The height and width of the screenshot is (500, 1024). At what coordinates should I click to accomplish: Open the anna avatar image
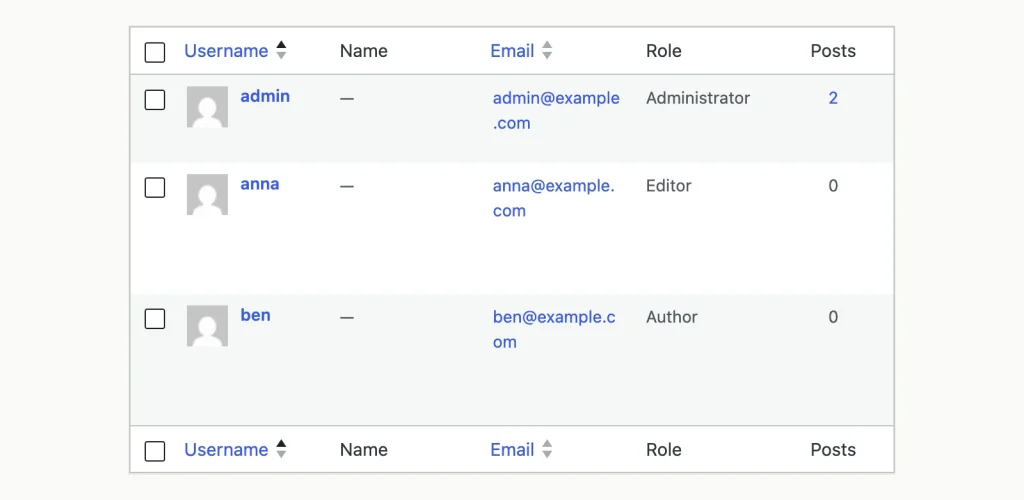(x=208, y=194)
